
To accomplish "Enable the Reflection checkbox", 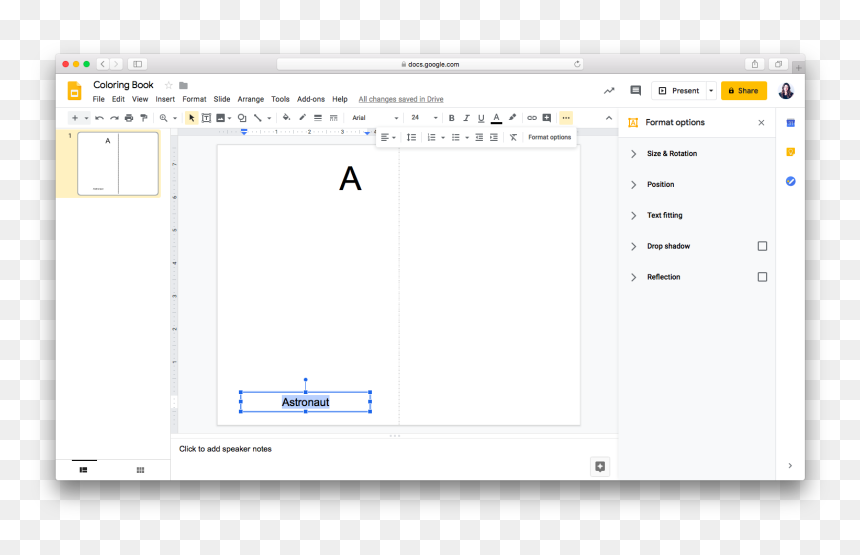I will tap(762, 277).
